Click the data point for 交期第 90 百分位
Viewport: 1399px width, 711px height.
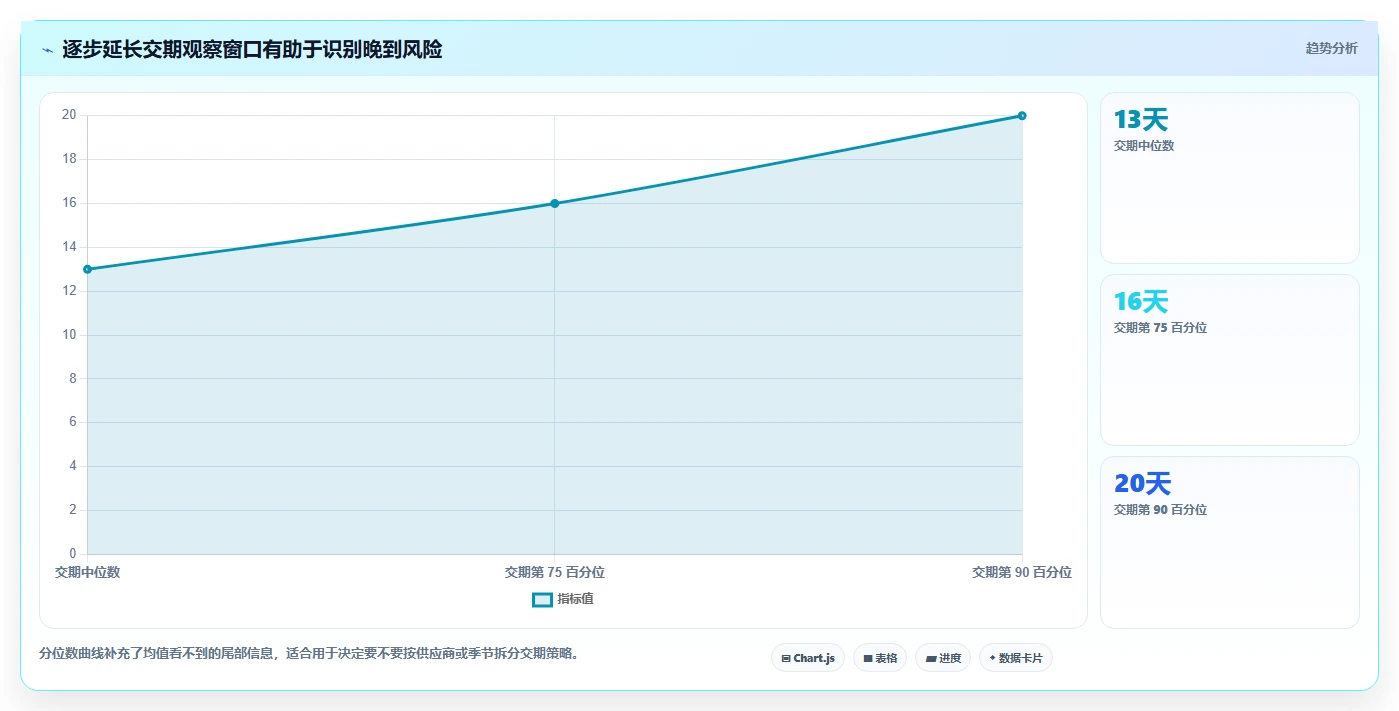(x=1022, y=116)
